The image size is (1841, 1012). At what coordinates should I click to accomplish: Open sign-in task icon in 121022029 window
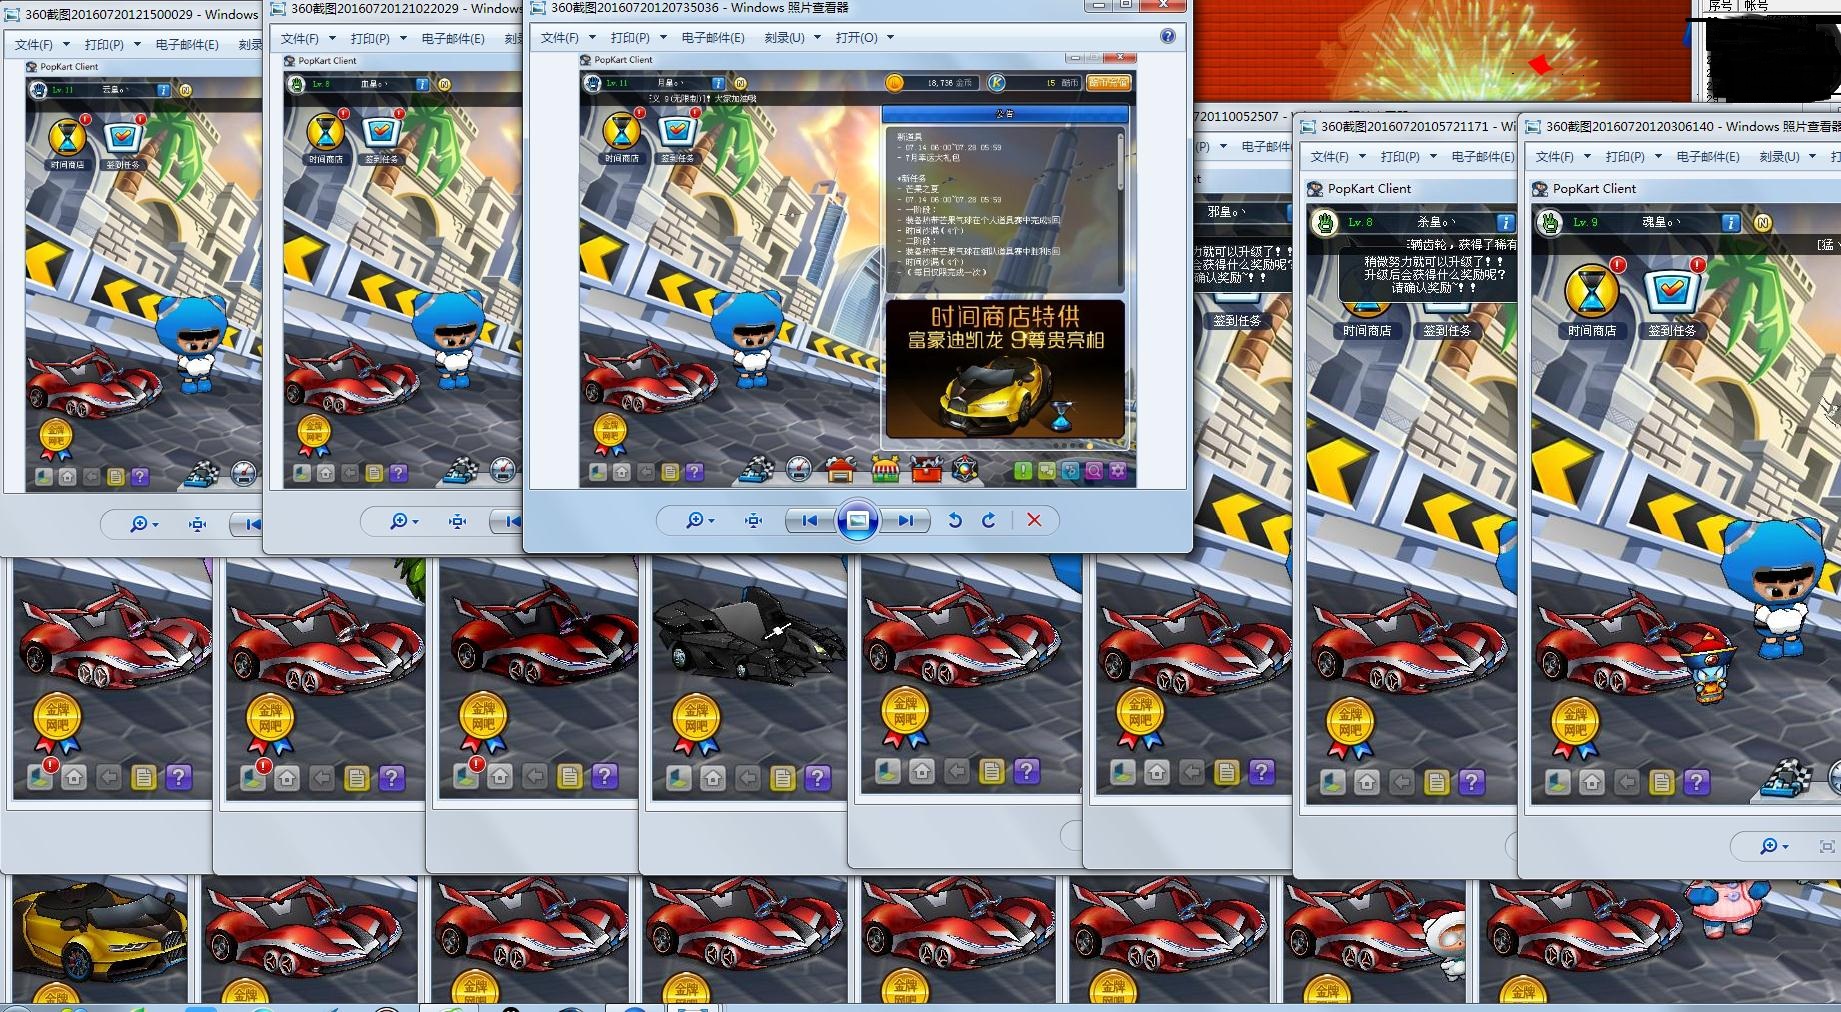click(x=380, y=132)
